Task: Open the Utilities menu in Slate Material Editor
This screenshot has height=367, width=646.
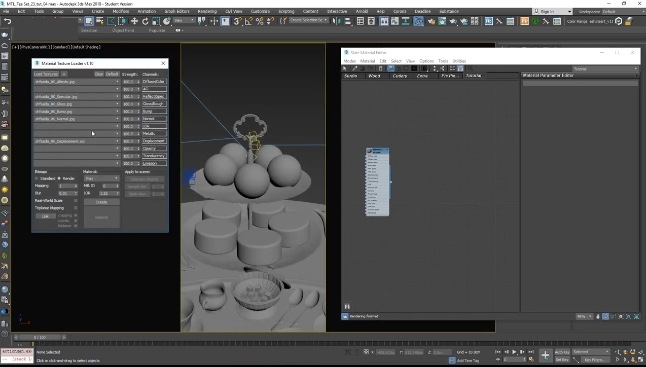Action: (459, 61)
